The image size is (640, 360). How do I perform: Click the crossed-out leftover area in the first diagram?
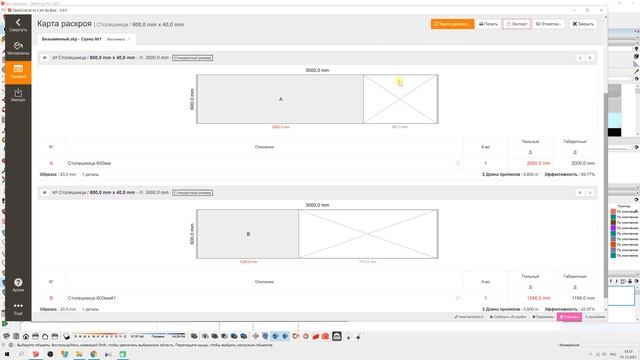(x=400, y=99)
